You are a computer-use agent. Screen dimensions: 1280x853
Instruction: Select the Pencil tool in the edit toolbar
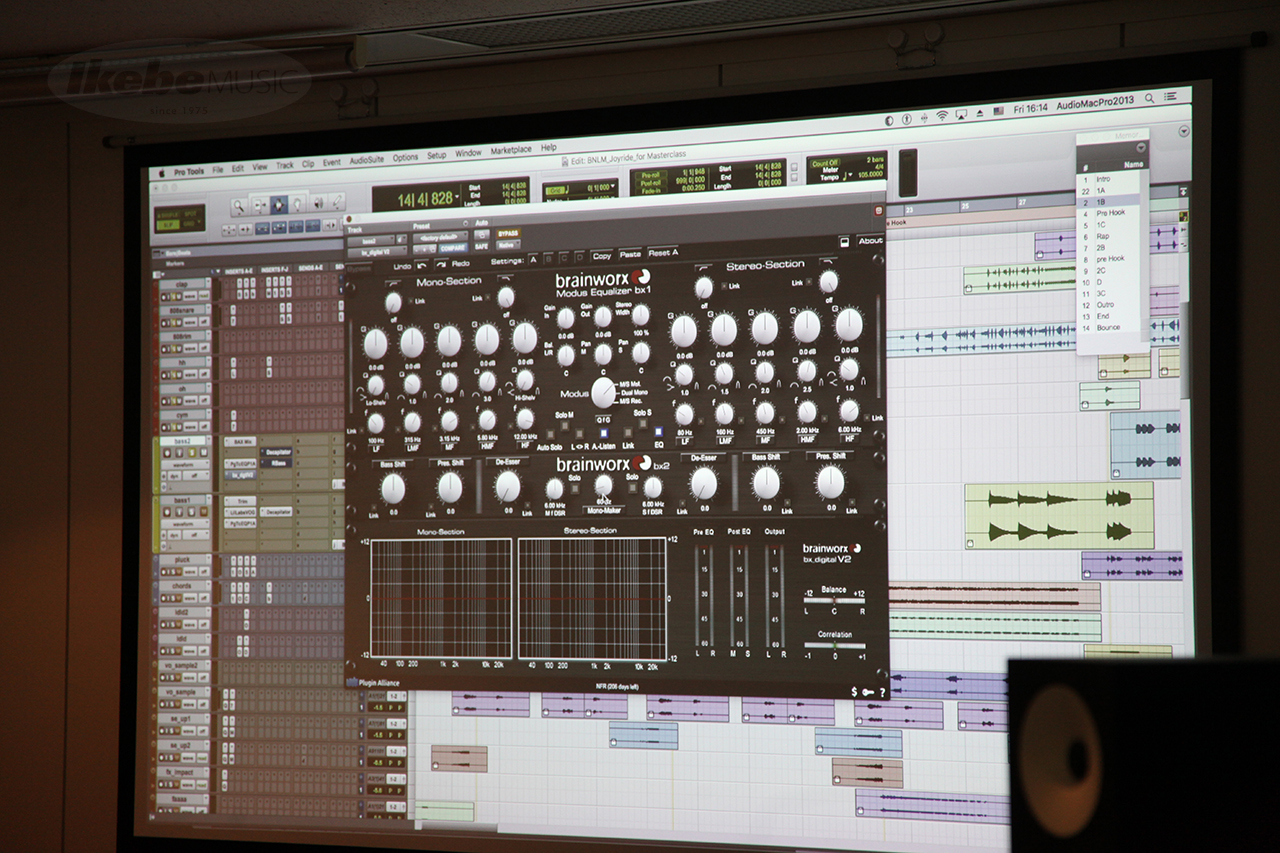point(337,204)
